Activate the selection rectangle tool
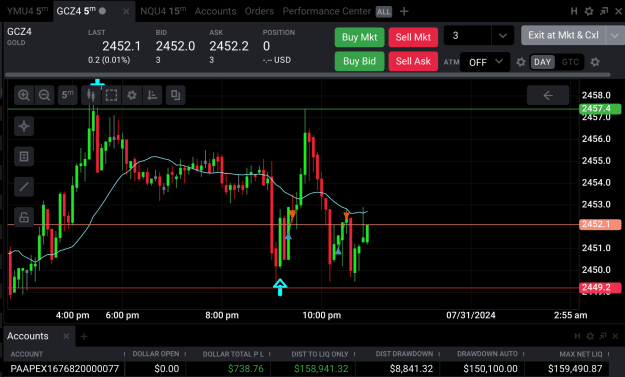The height and width of the screenshot is (377, 625). (x=111, y=95)
